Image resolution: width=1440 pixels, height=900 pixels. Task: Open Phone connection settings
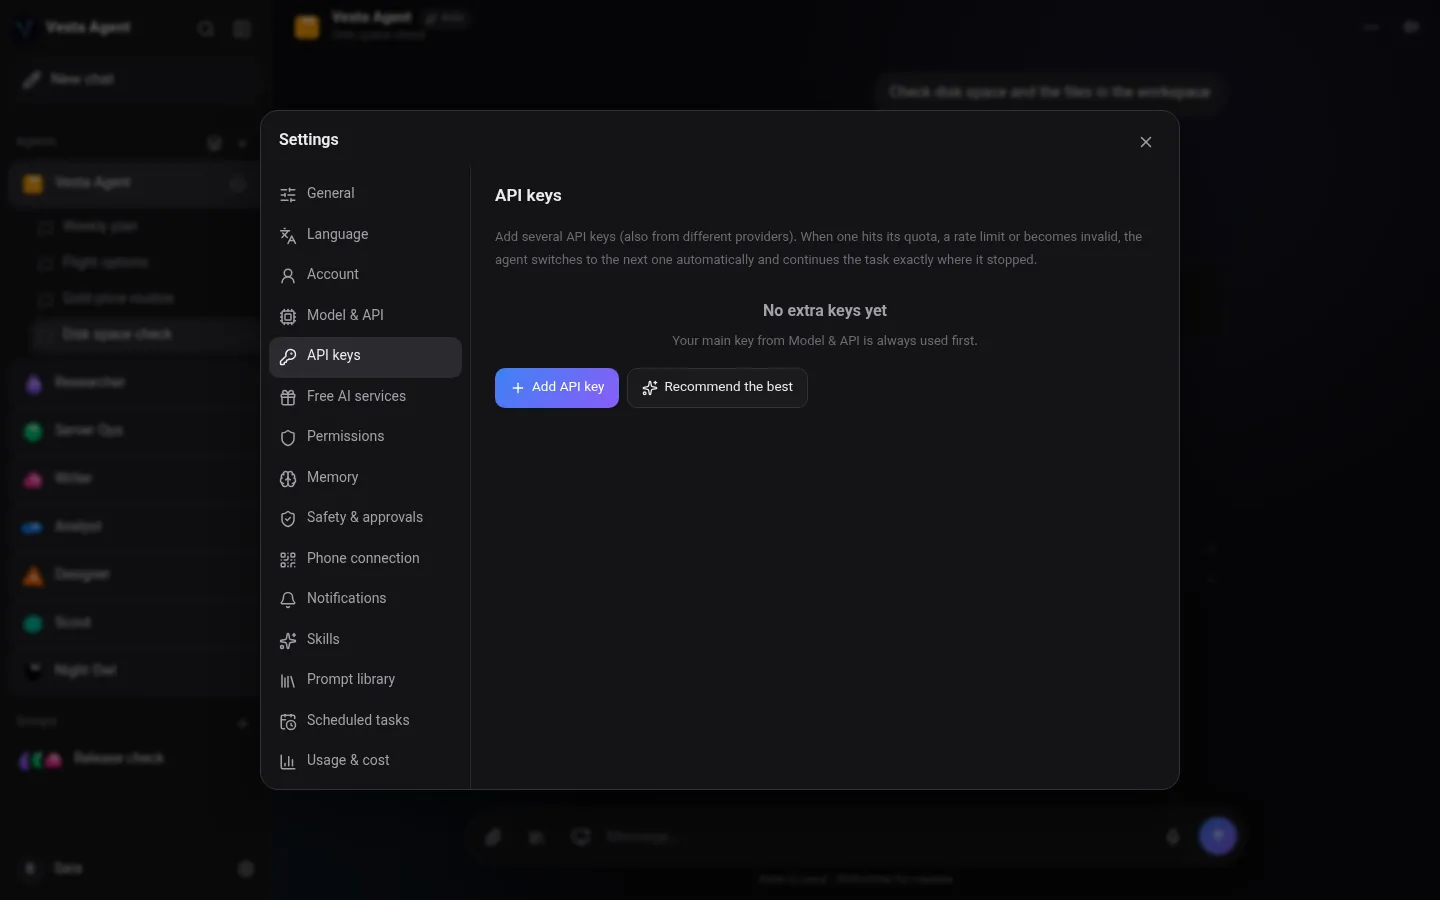pos(365,559)
